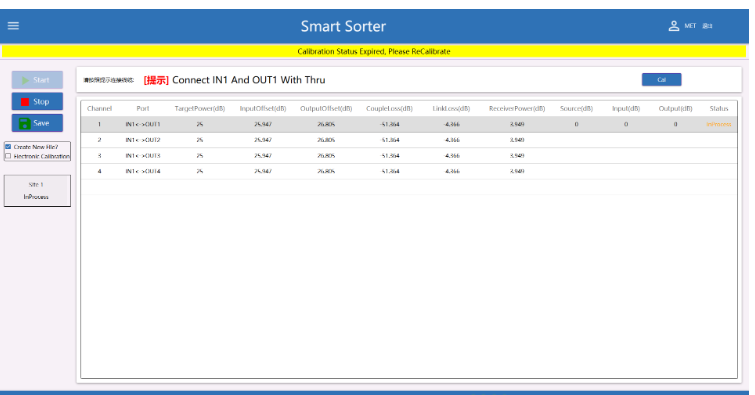Click the Status column header

(718, 108)
